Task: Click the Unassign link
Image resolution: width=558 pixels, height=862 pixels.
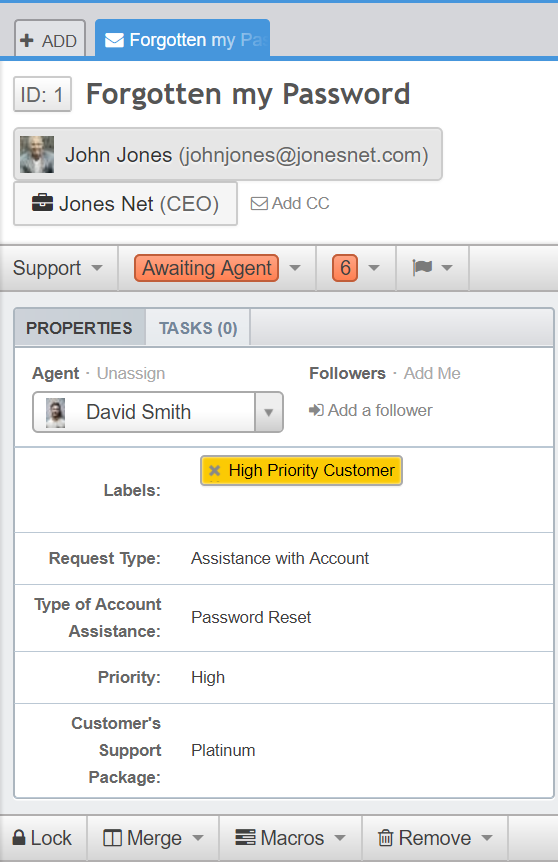Action: [131, 373]
